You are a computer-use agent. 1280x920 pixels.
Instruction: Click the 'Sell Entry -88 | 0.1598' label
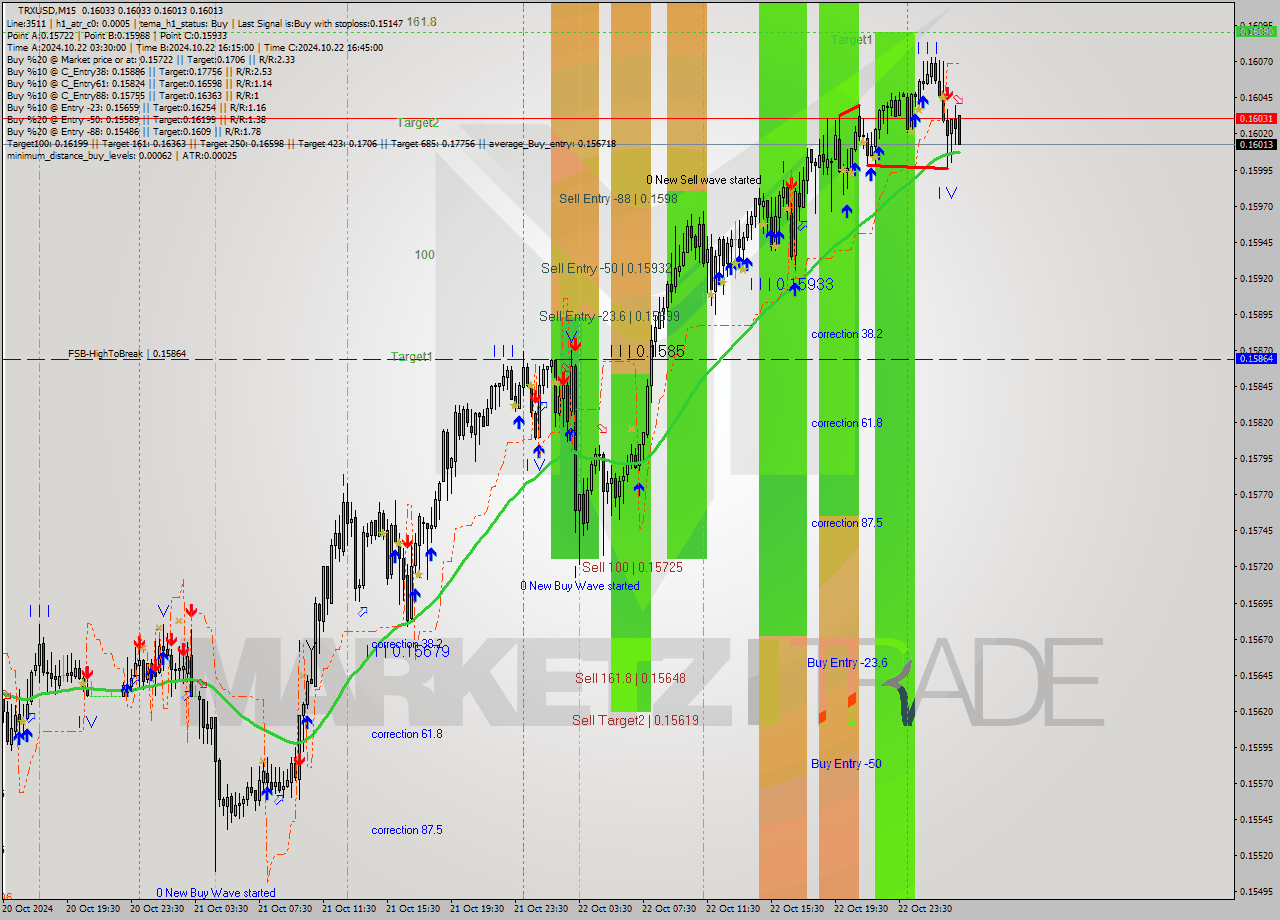point(618,198)
